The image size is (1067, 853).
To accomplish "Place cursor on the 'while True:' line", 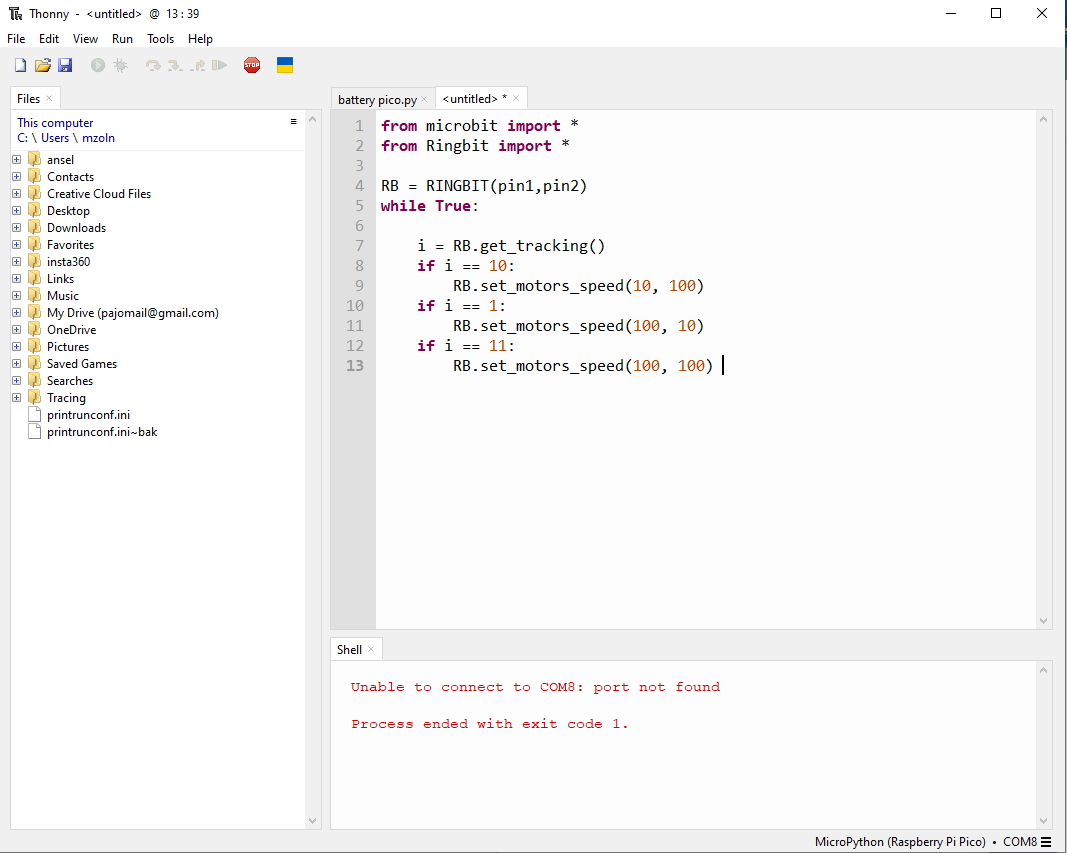I will tap(429, 206).
